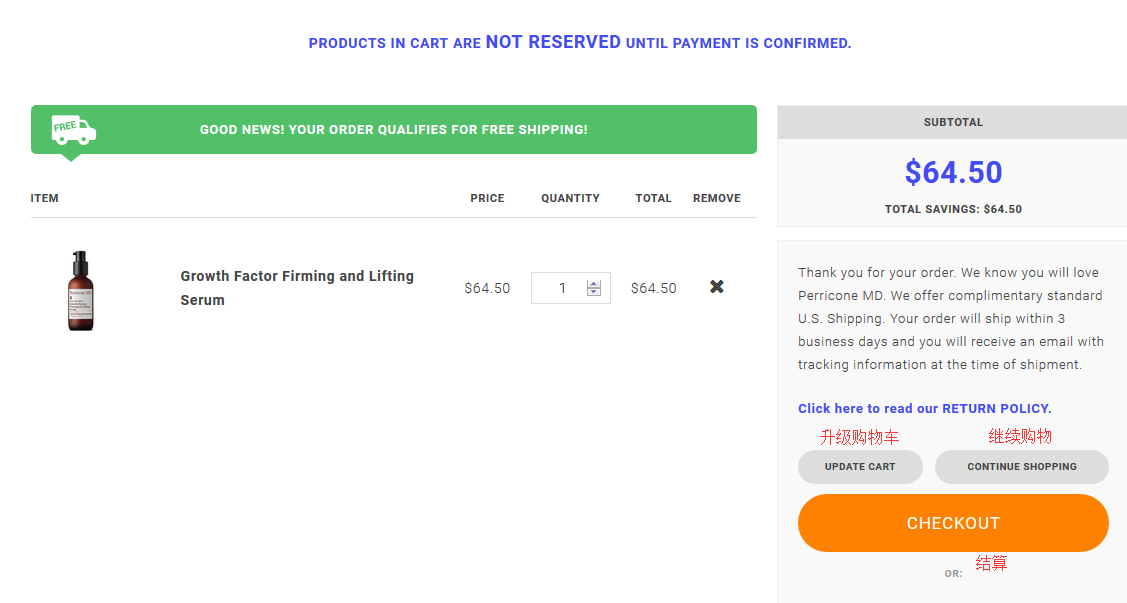1127x603 pixels.
Task: Open the serum bottle product thumbnail
Action: coord(81,290)
